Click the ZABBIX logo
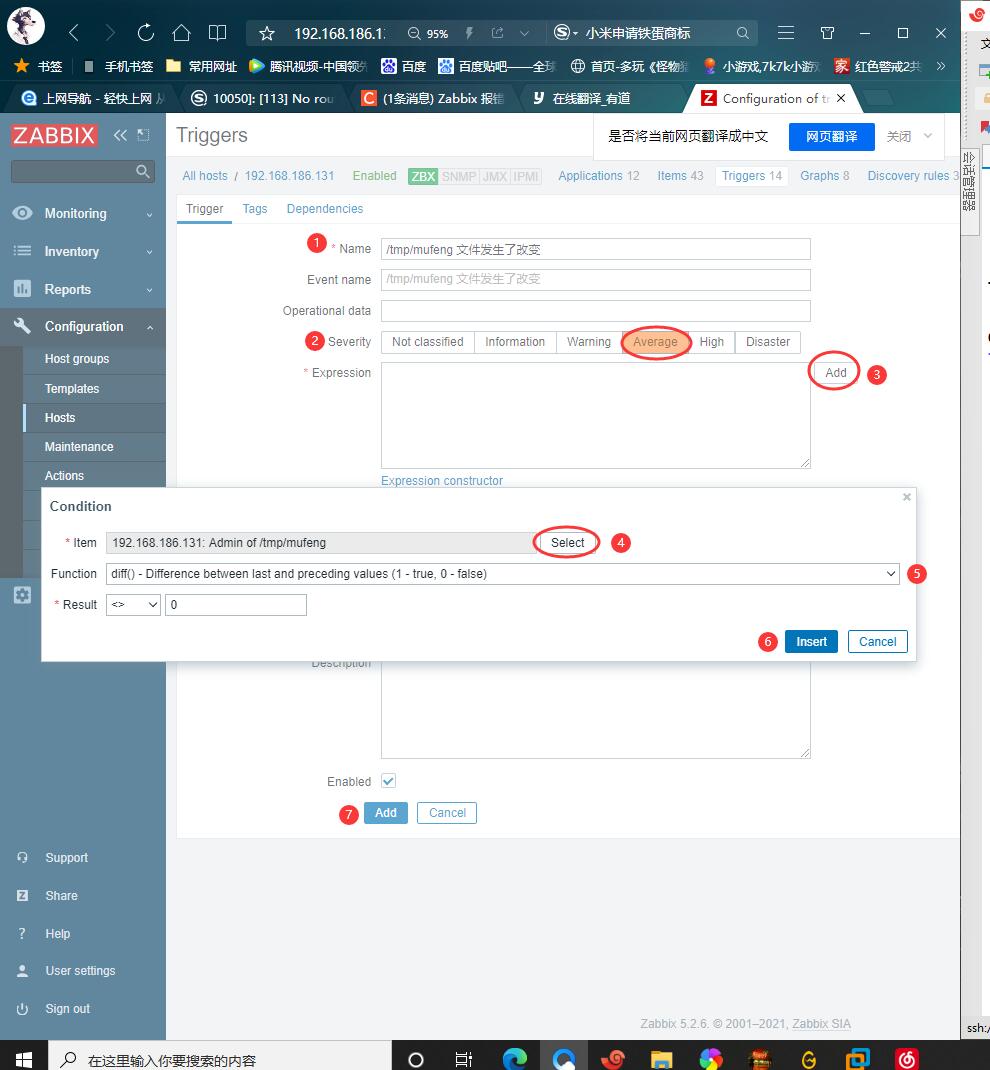Viewport: 990px width, 1070px height. pyautogui.click(x=54, y=135)
